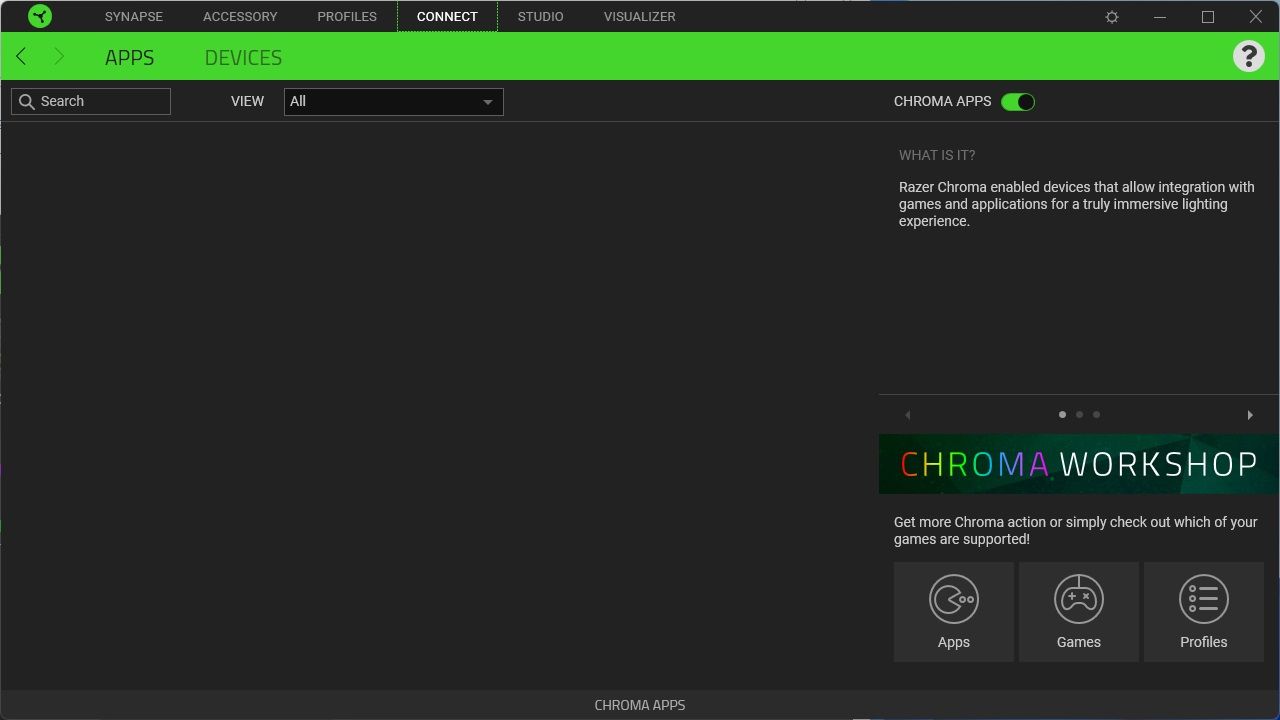
Task: Toggle the Chroma Apps switch off
Action: (x=1018, y=102)
